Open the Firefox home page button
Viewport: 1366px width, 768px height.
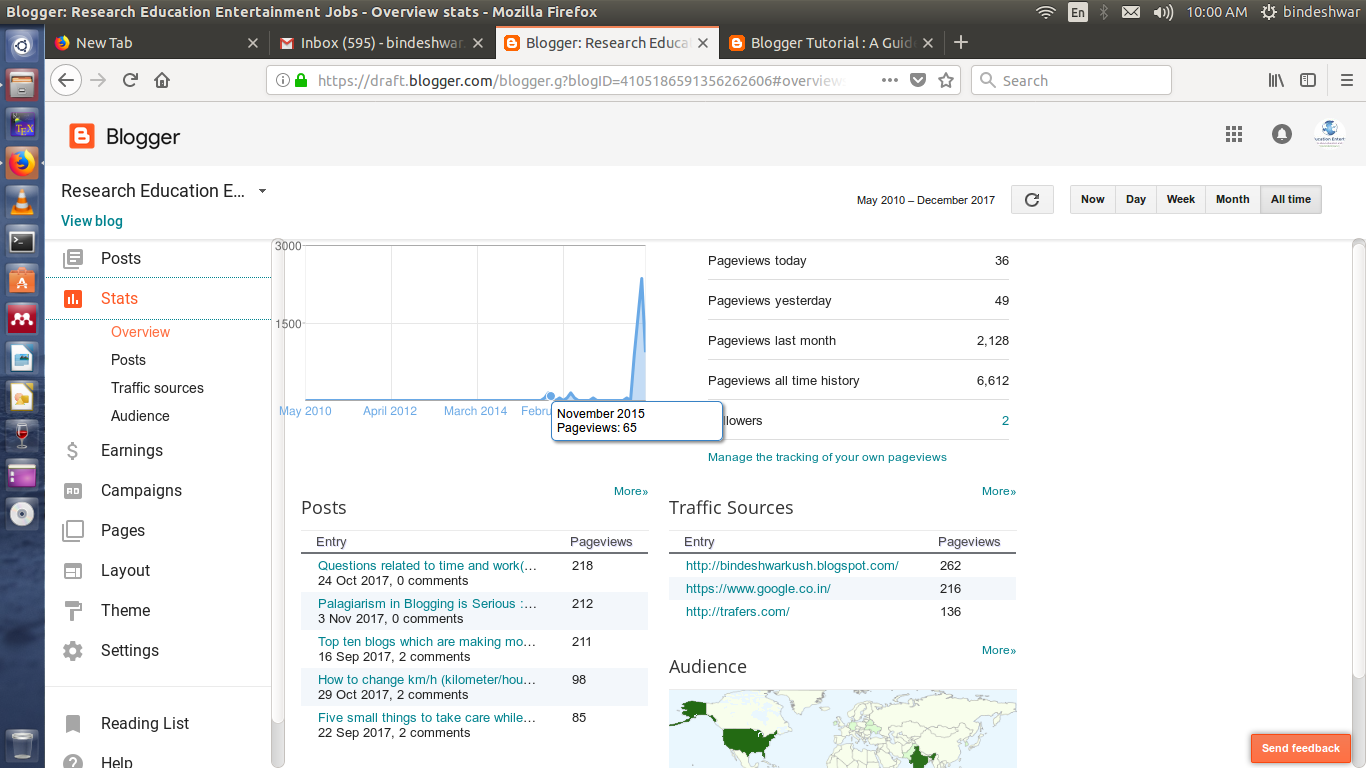[x=162, y=81]
